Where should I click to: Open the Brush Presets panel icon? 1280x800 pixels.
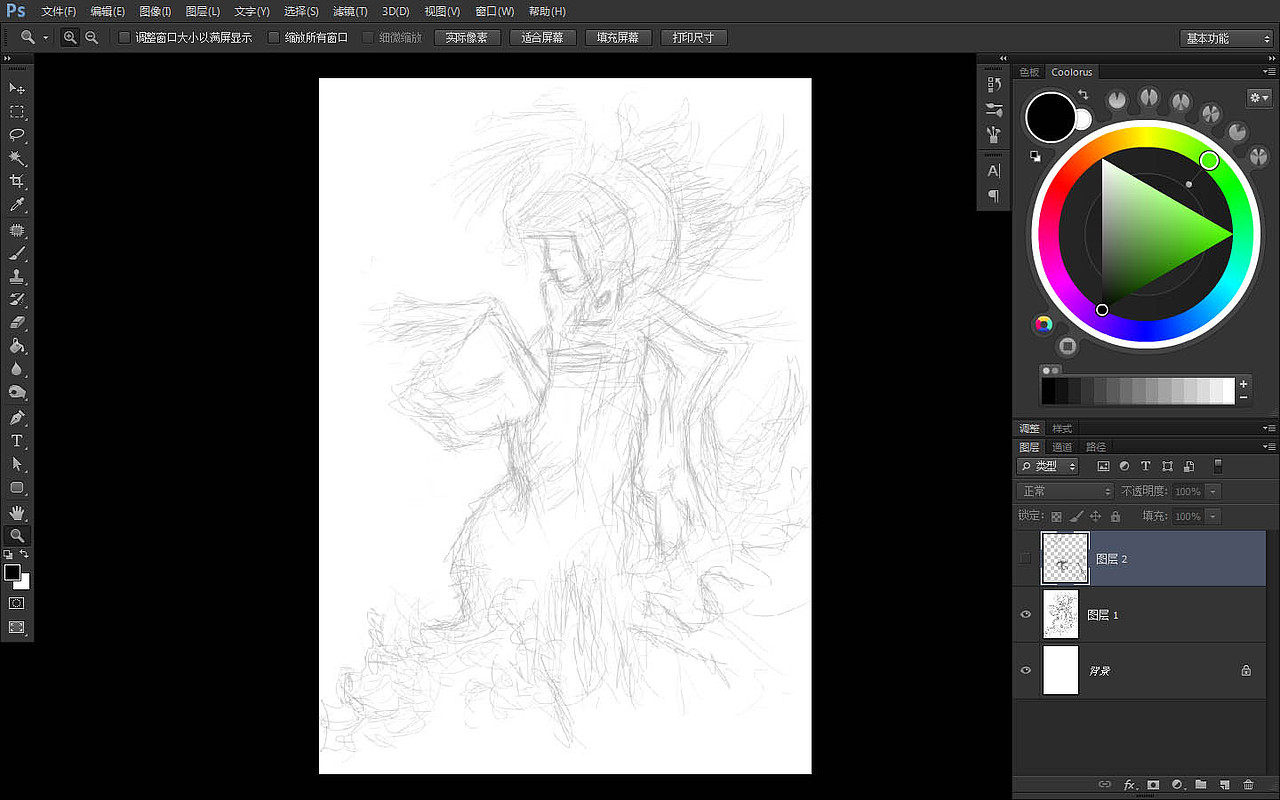pyautogui.click(x=994, y=109)
